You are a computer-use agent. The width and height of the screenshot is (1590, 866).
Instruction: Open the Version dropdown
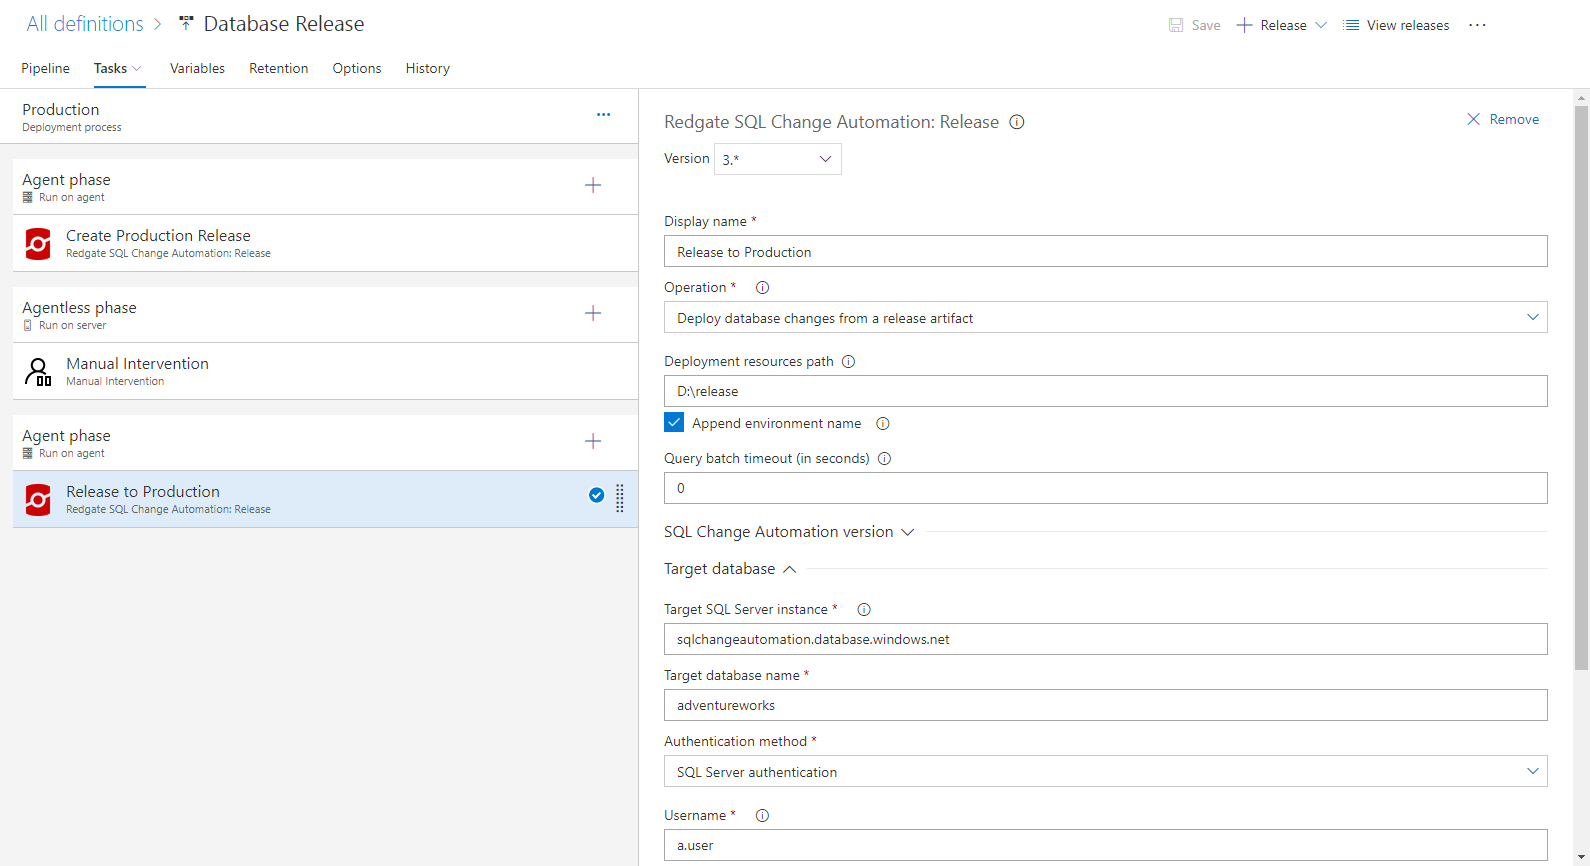(x=778, y=159)
